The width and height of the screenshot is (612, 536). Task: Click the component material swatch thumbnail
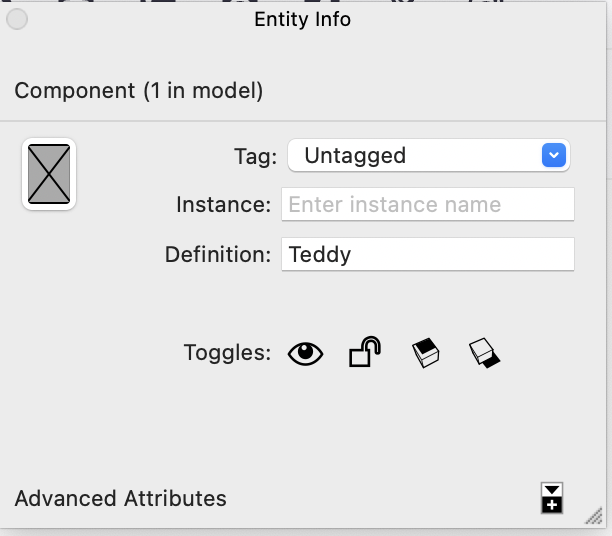pyautogui.click(x=49, y=174)
